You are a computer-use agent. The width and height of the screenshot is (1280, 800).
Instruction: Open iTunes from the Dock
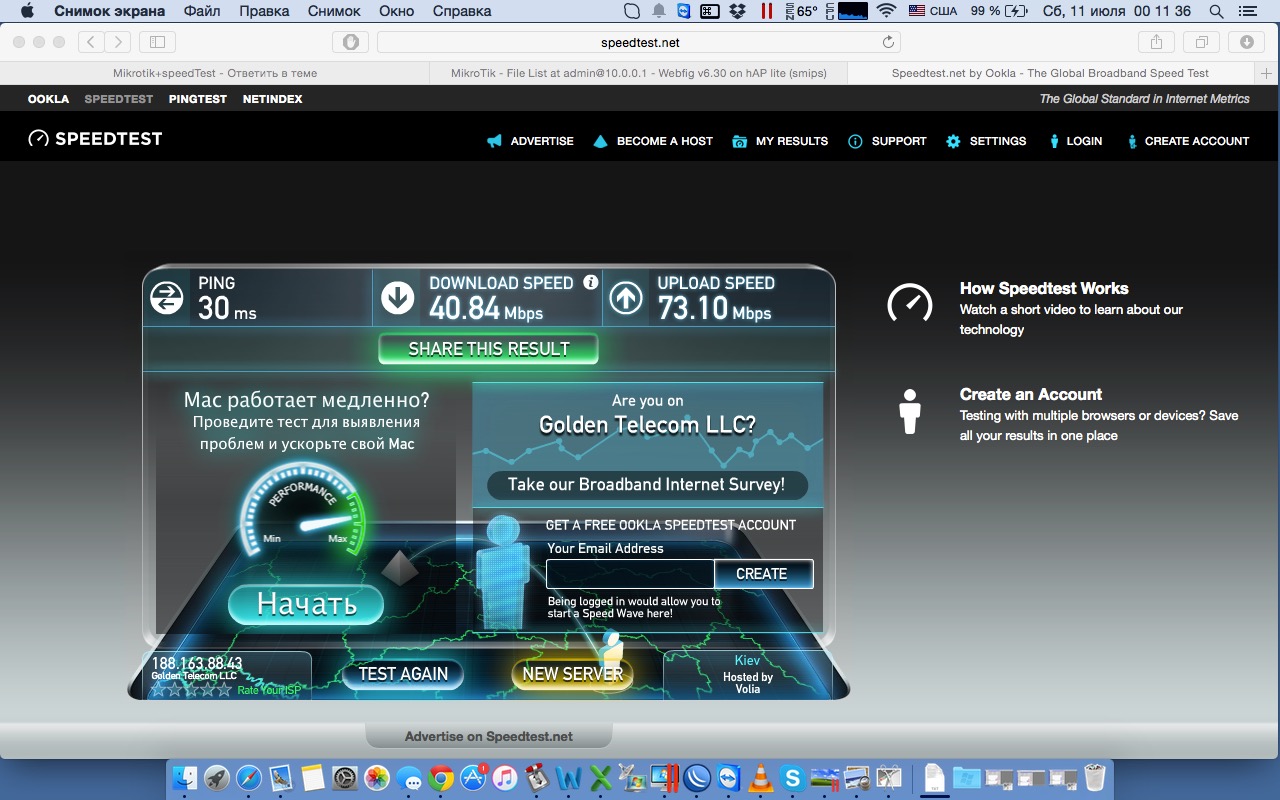point(505,777)
